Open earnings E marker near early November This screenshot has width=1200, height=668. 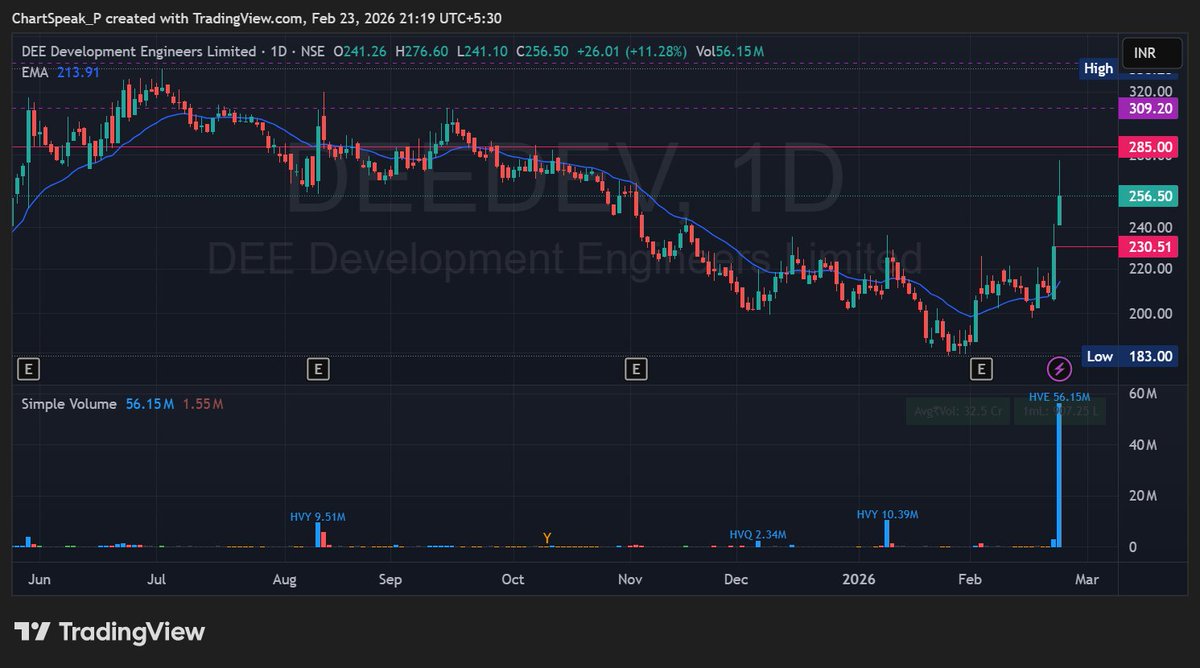(x=635, y=370)
